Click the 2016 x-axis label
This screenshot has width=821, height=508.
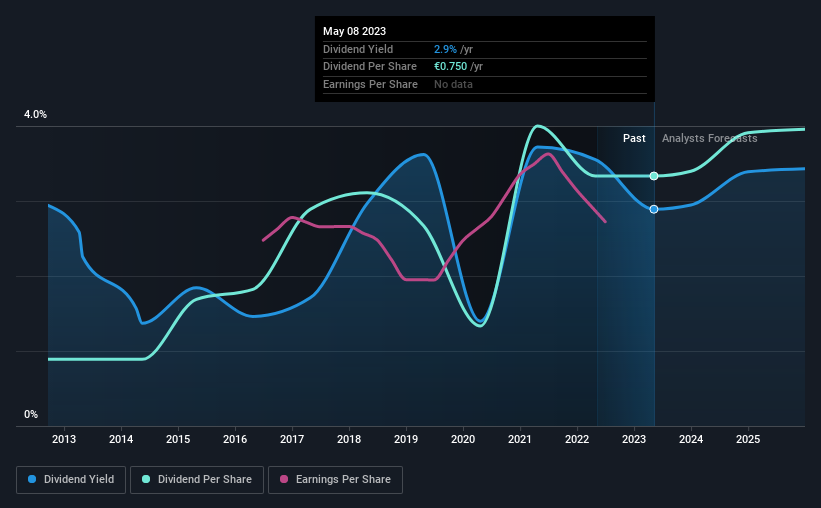[235, 439]
